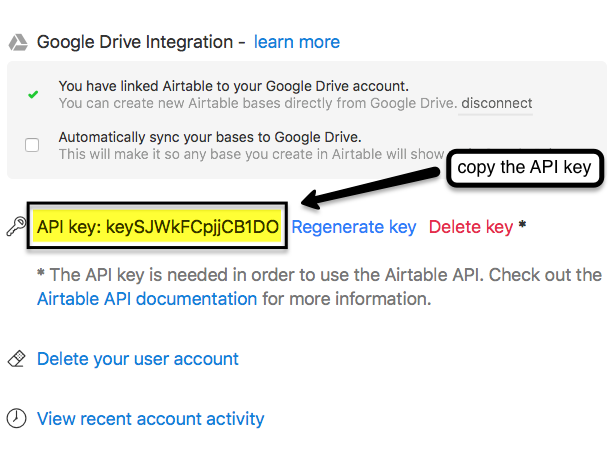Select the highlighted API key text
This screenshot has height=458, width=615.
[158, 227]
